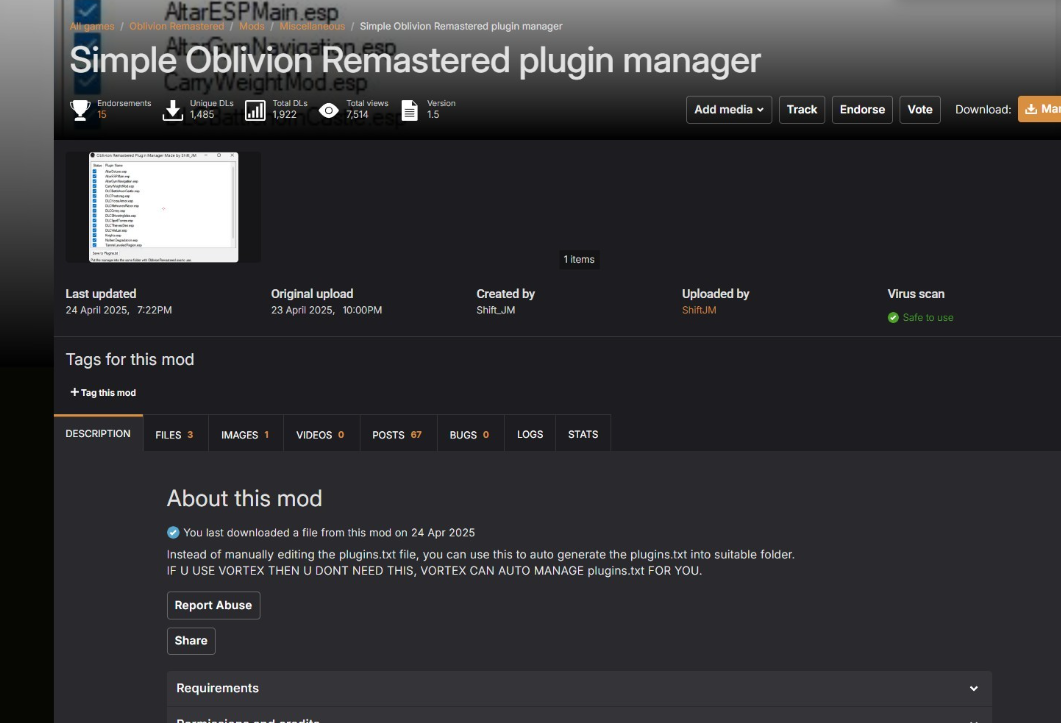
Task: Click the Unique DLs download arrow icon
Action: [173, 110]
